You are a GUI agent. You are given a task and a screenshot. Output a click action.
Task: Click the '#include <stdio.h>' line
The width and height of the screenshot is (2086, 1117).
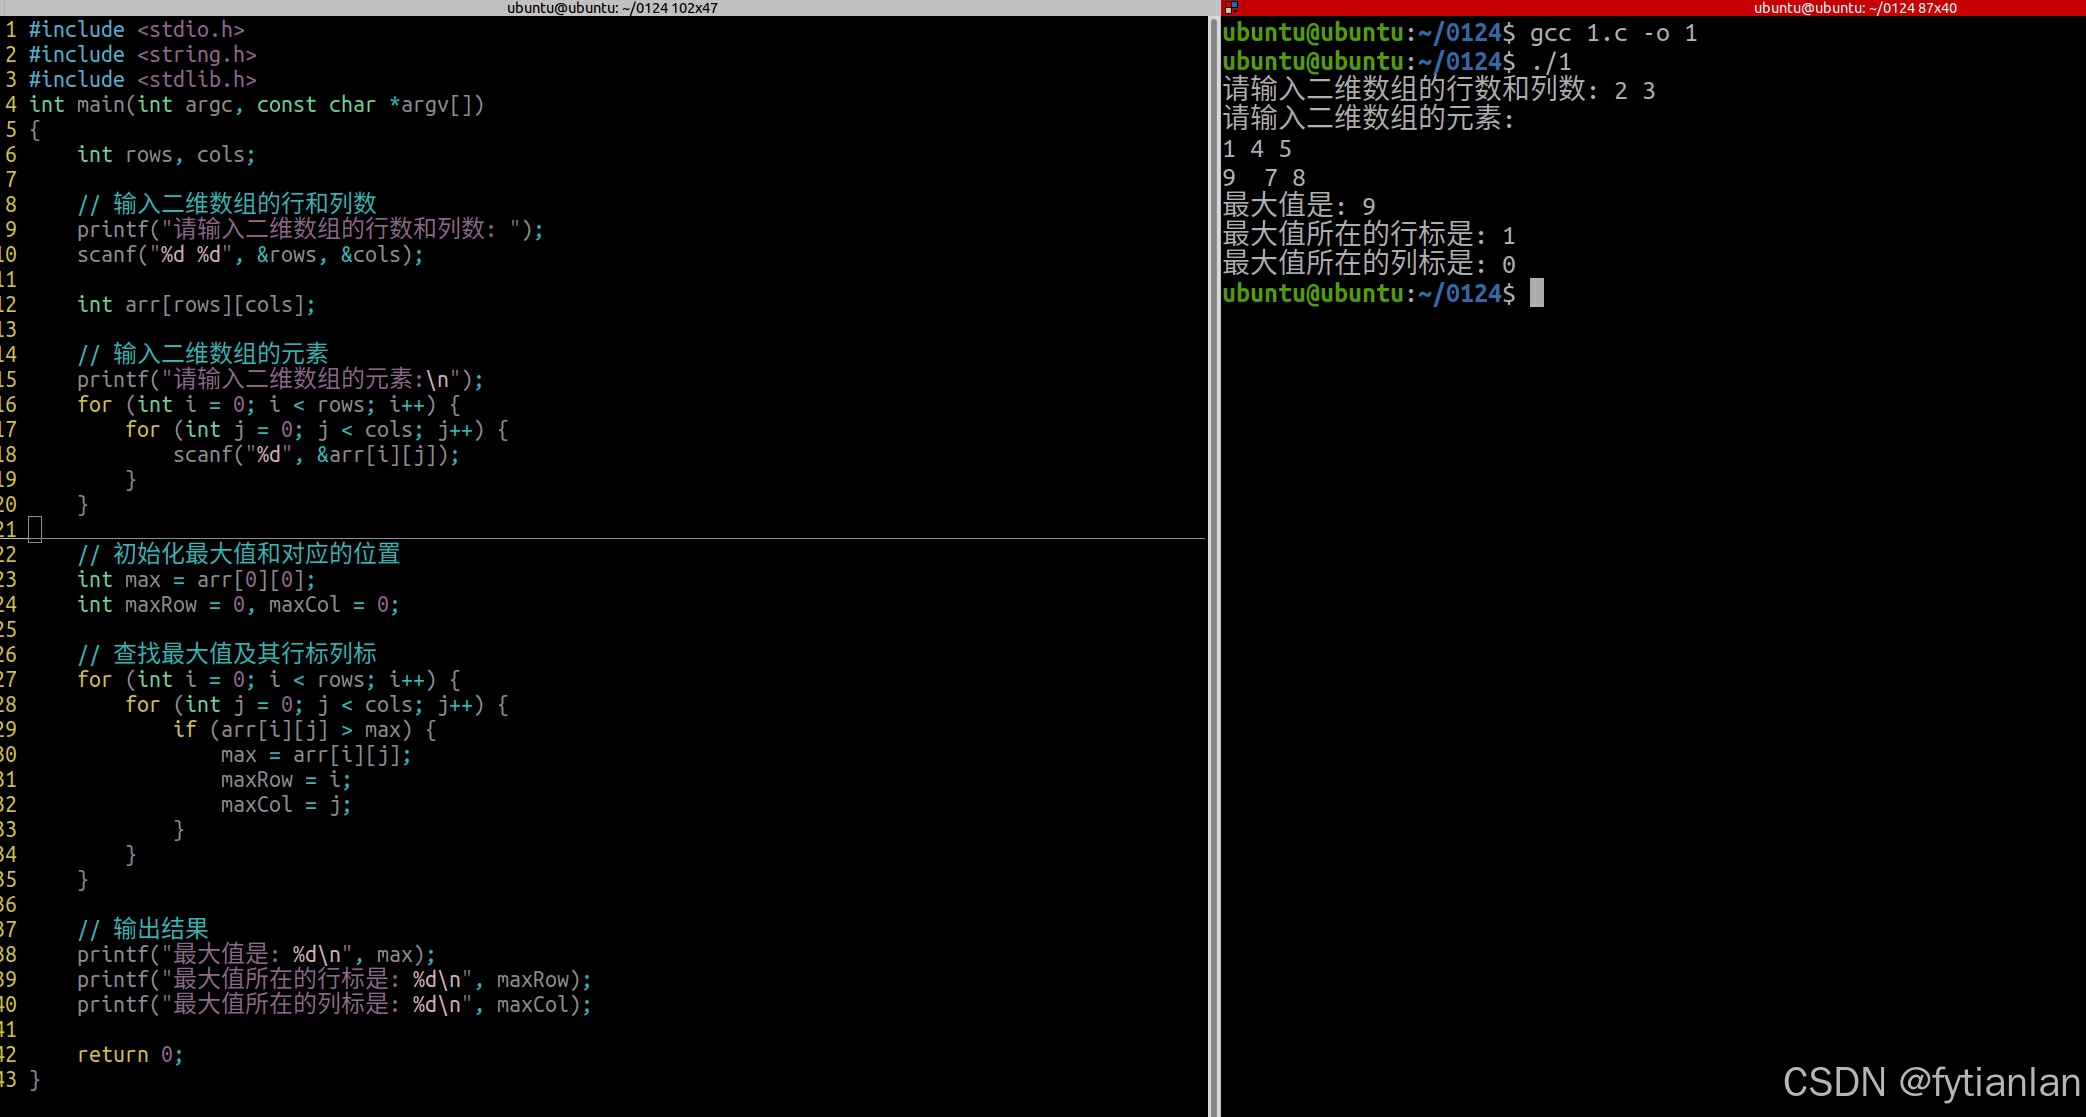tap(136, 30)
